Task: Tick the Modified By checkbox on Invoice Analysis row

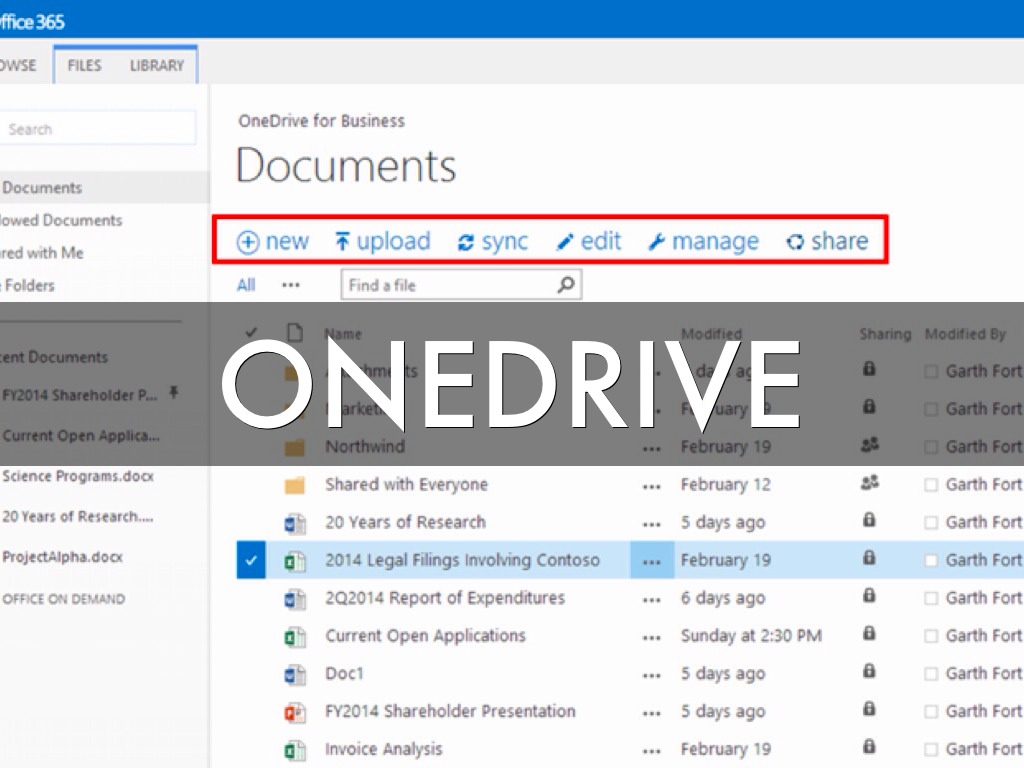Action: pos(932,749)
